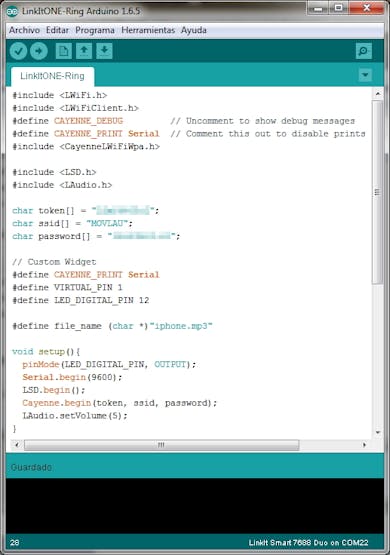Create a new sketch with the New icon
This screenshot has width=390, height=555.
[64, 51]
